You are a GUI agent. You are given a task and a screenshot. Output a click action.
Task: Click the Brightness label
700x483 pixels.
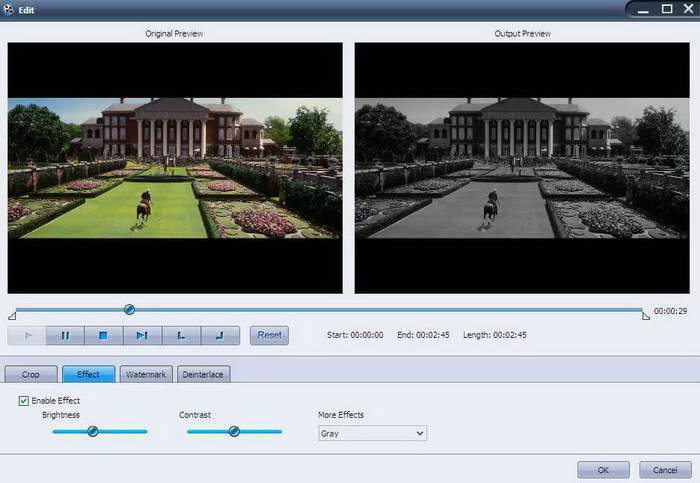tap(61, 415)
